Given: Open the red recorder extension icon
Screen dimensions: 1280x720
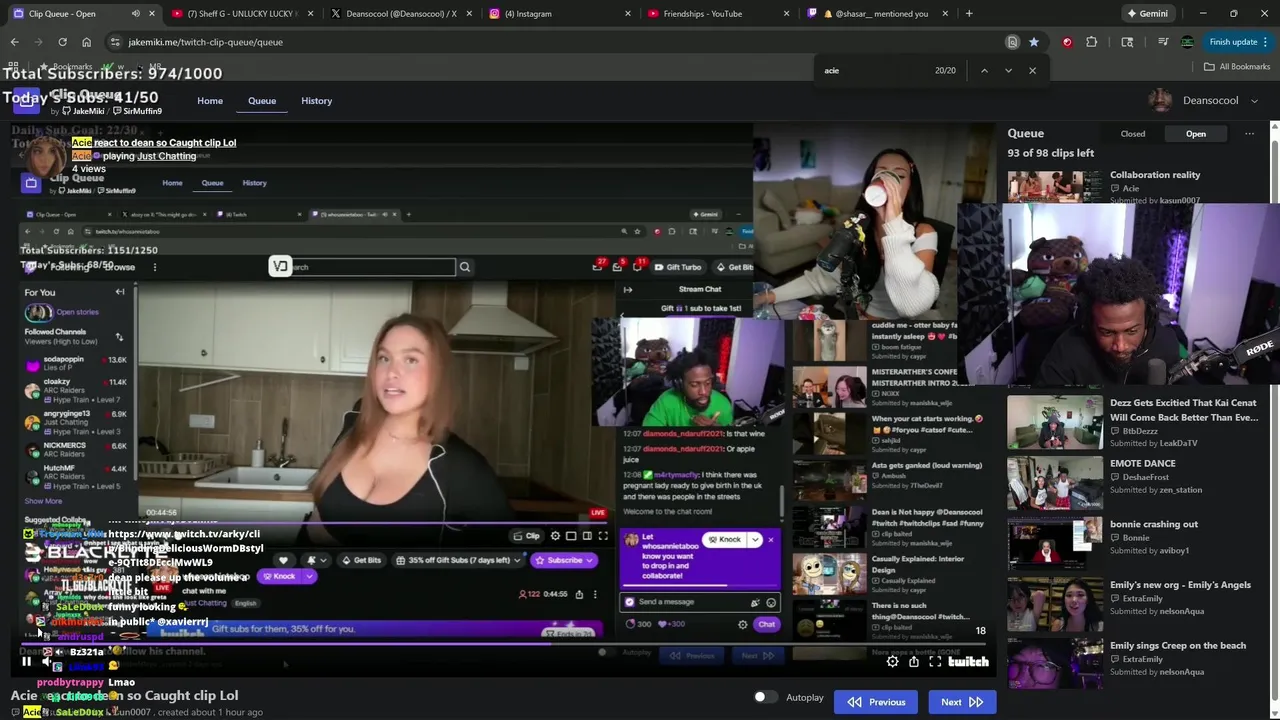Looking at the screenshot, I should tap(1067, 42).
